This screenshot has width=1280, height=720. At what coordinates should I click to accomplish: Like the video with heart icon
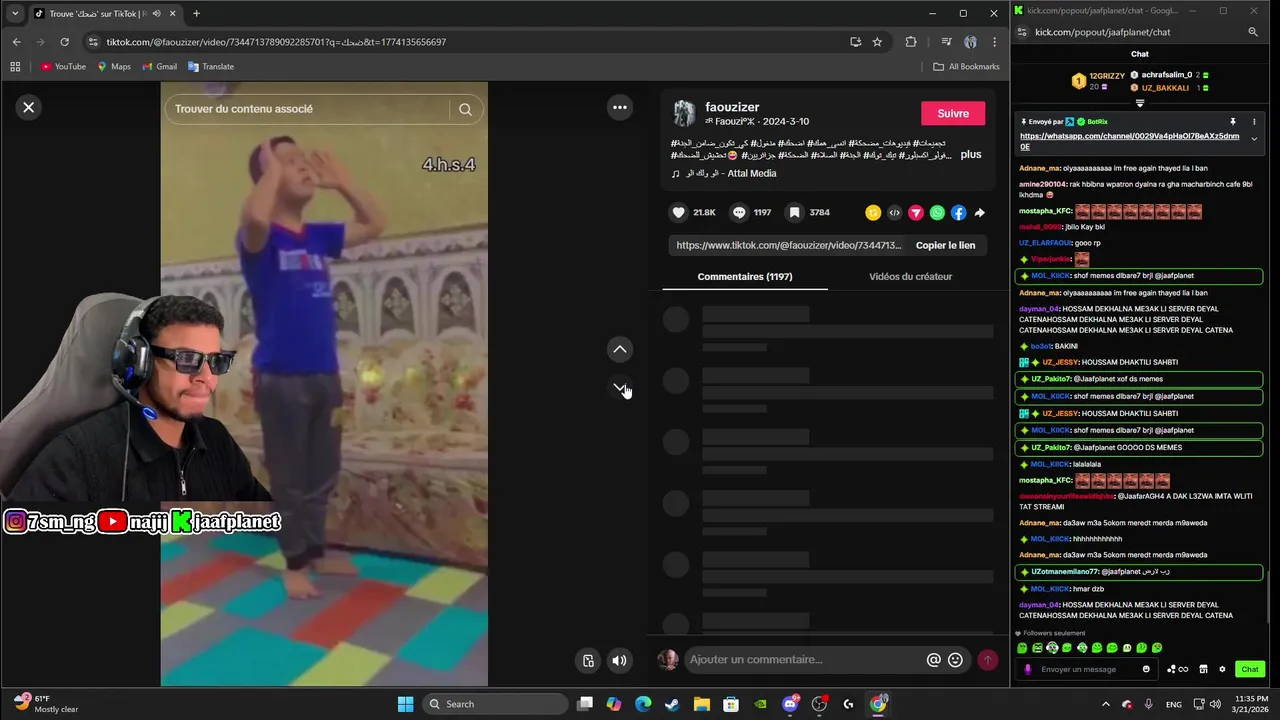(679, 212)
